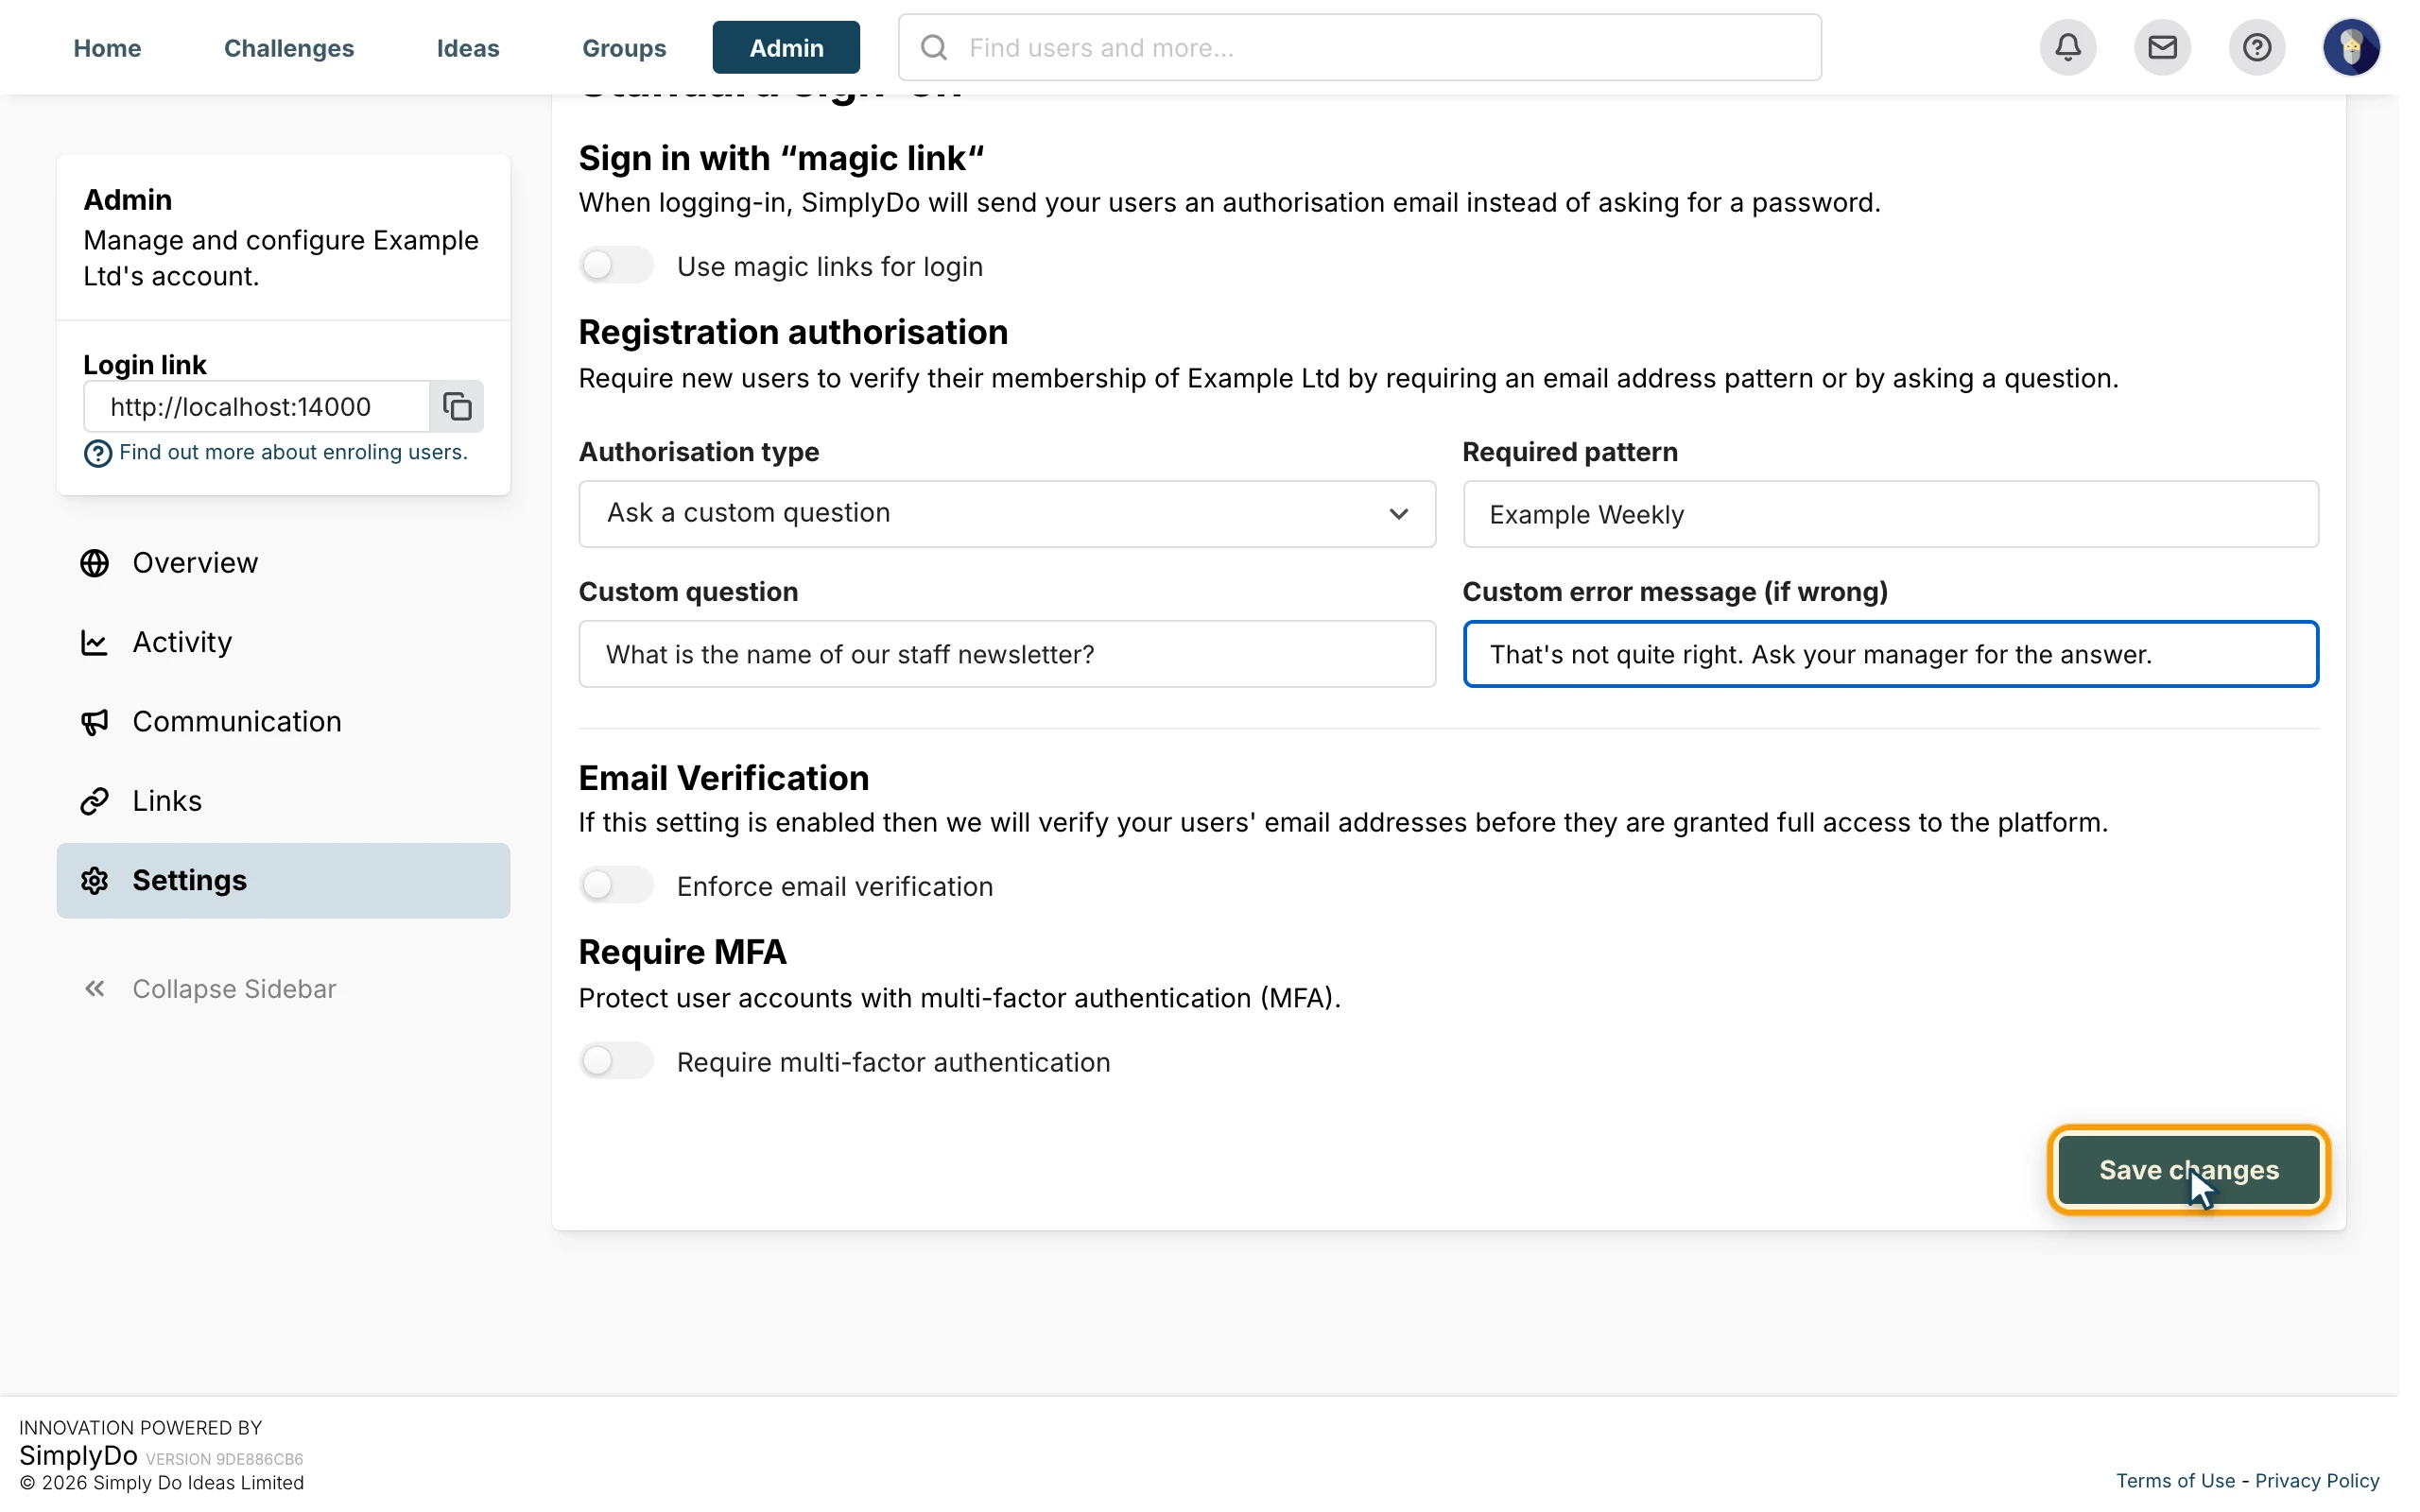This screenshot has width=2420, height=1512.
Task: Toggle Use magic links for login
Action: click(x=616, y=265)
